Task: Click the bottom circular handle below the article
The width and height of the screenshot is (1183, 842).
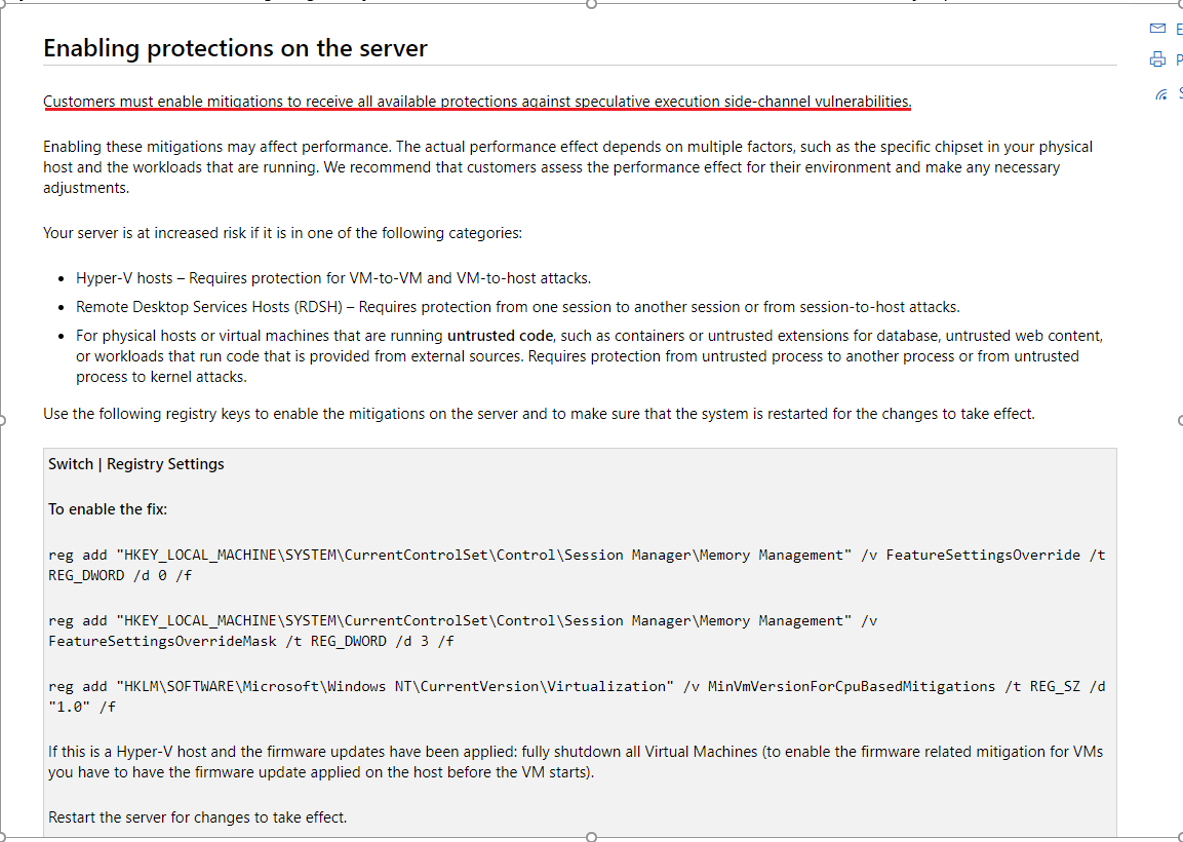Action: coord(592,836)
